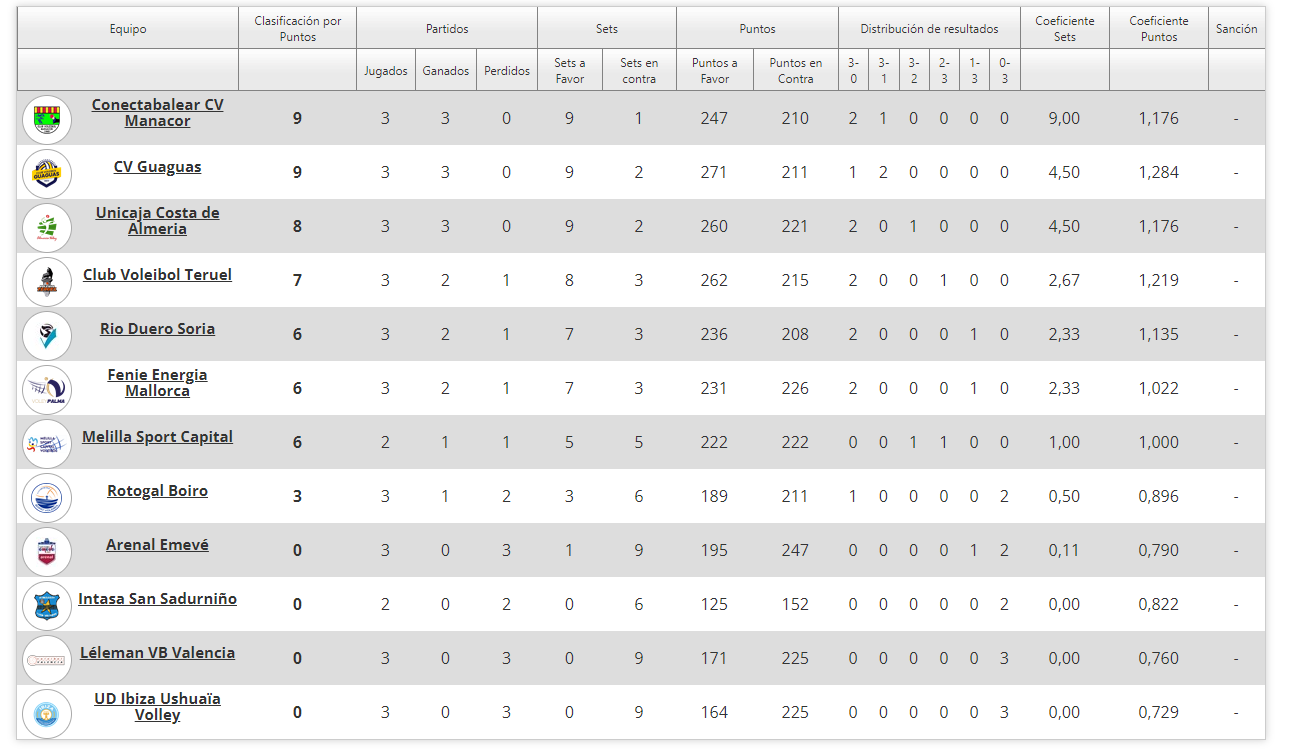Click the Intasa San Sadurniño logo
The width and height of the screenshot is (1297, 752).
(x=47, y=606)
